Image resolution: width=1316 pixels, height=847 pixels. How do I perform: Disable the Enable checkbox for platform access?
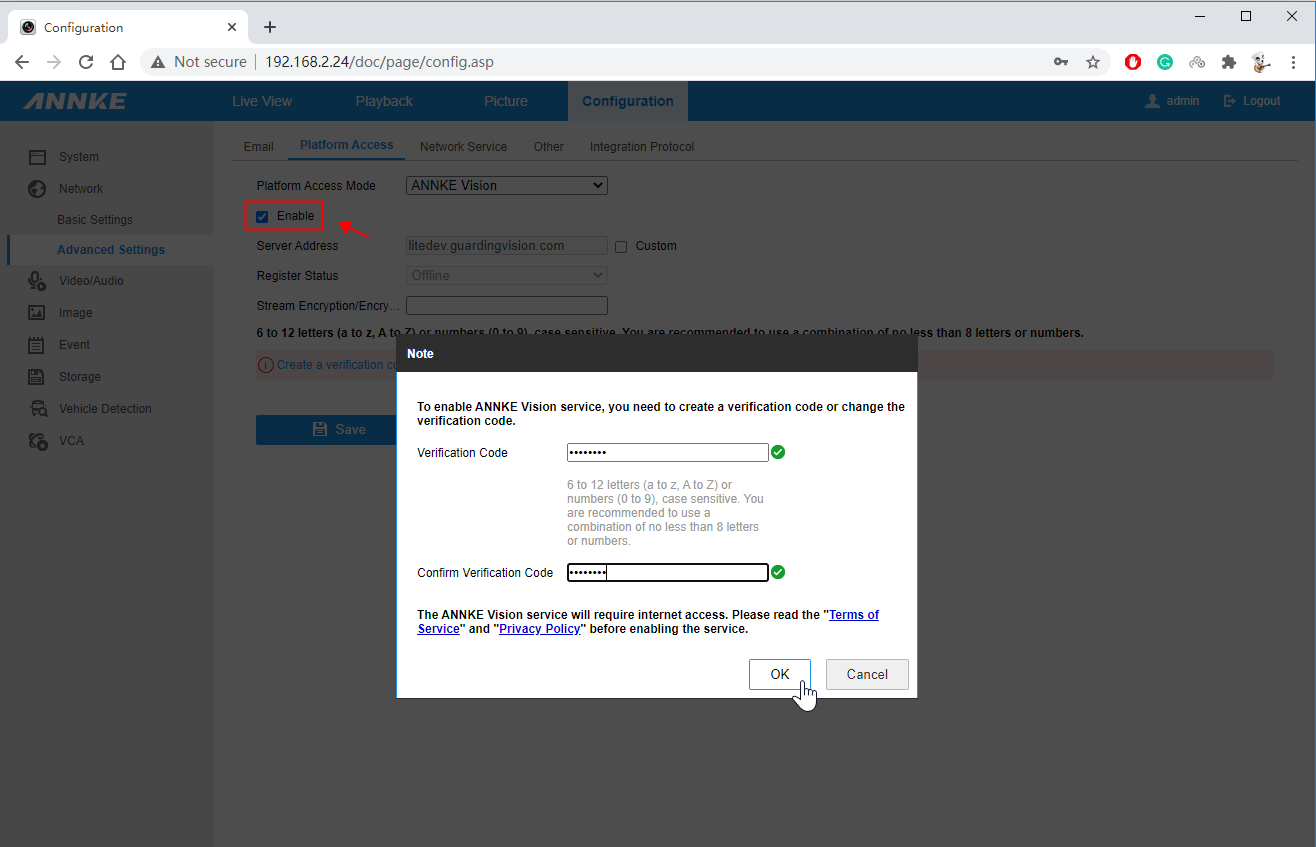pos(261,215)
